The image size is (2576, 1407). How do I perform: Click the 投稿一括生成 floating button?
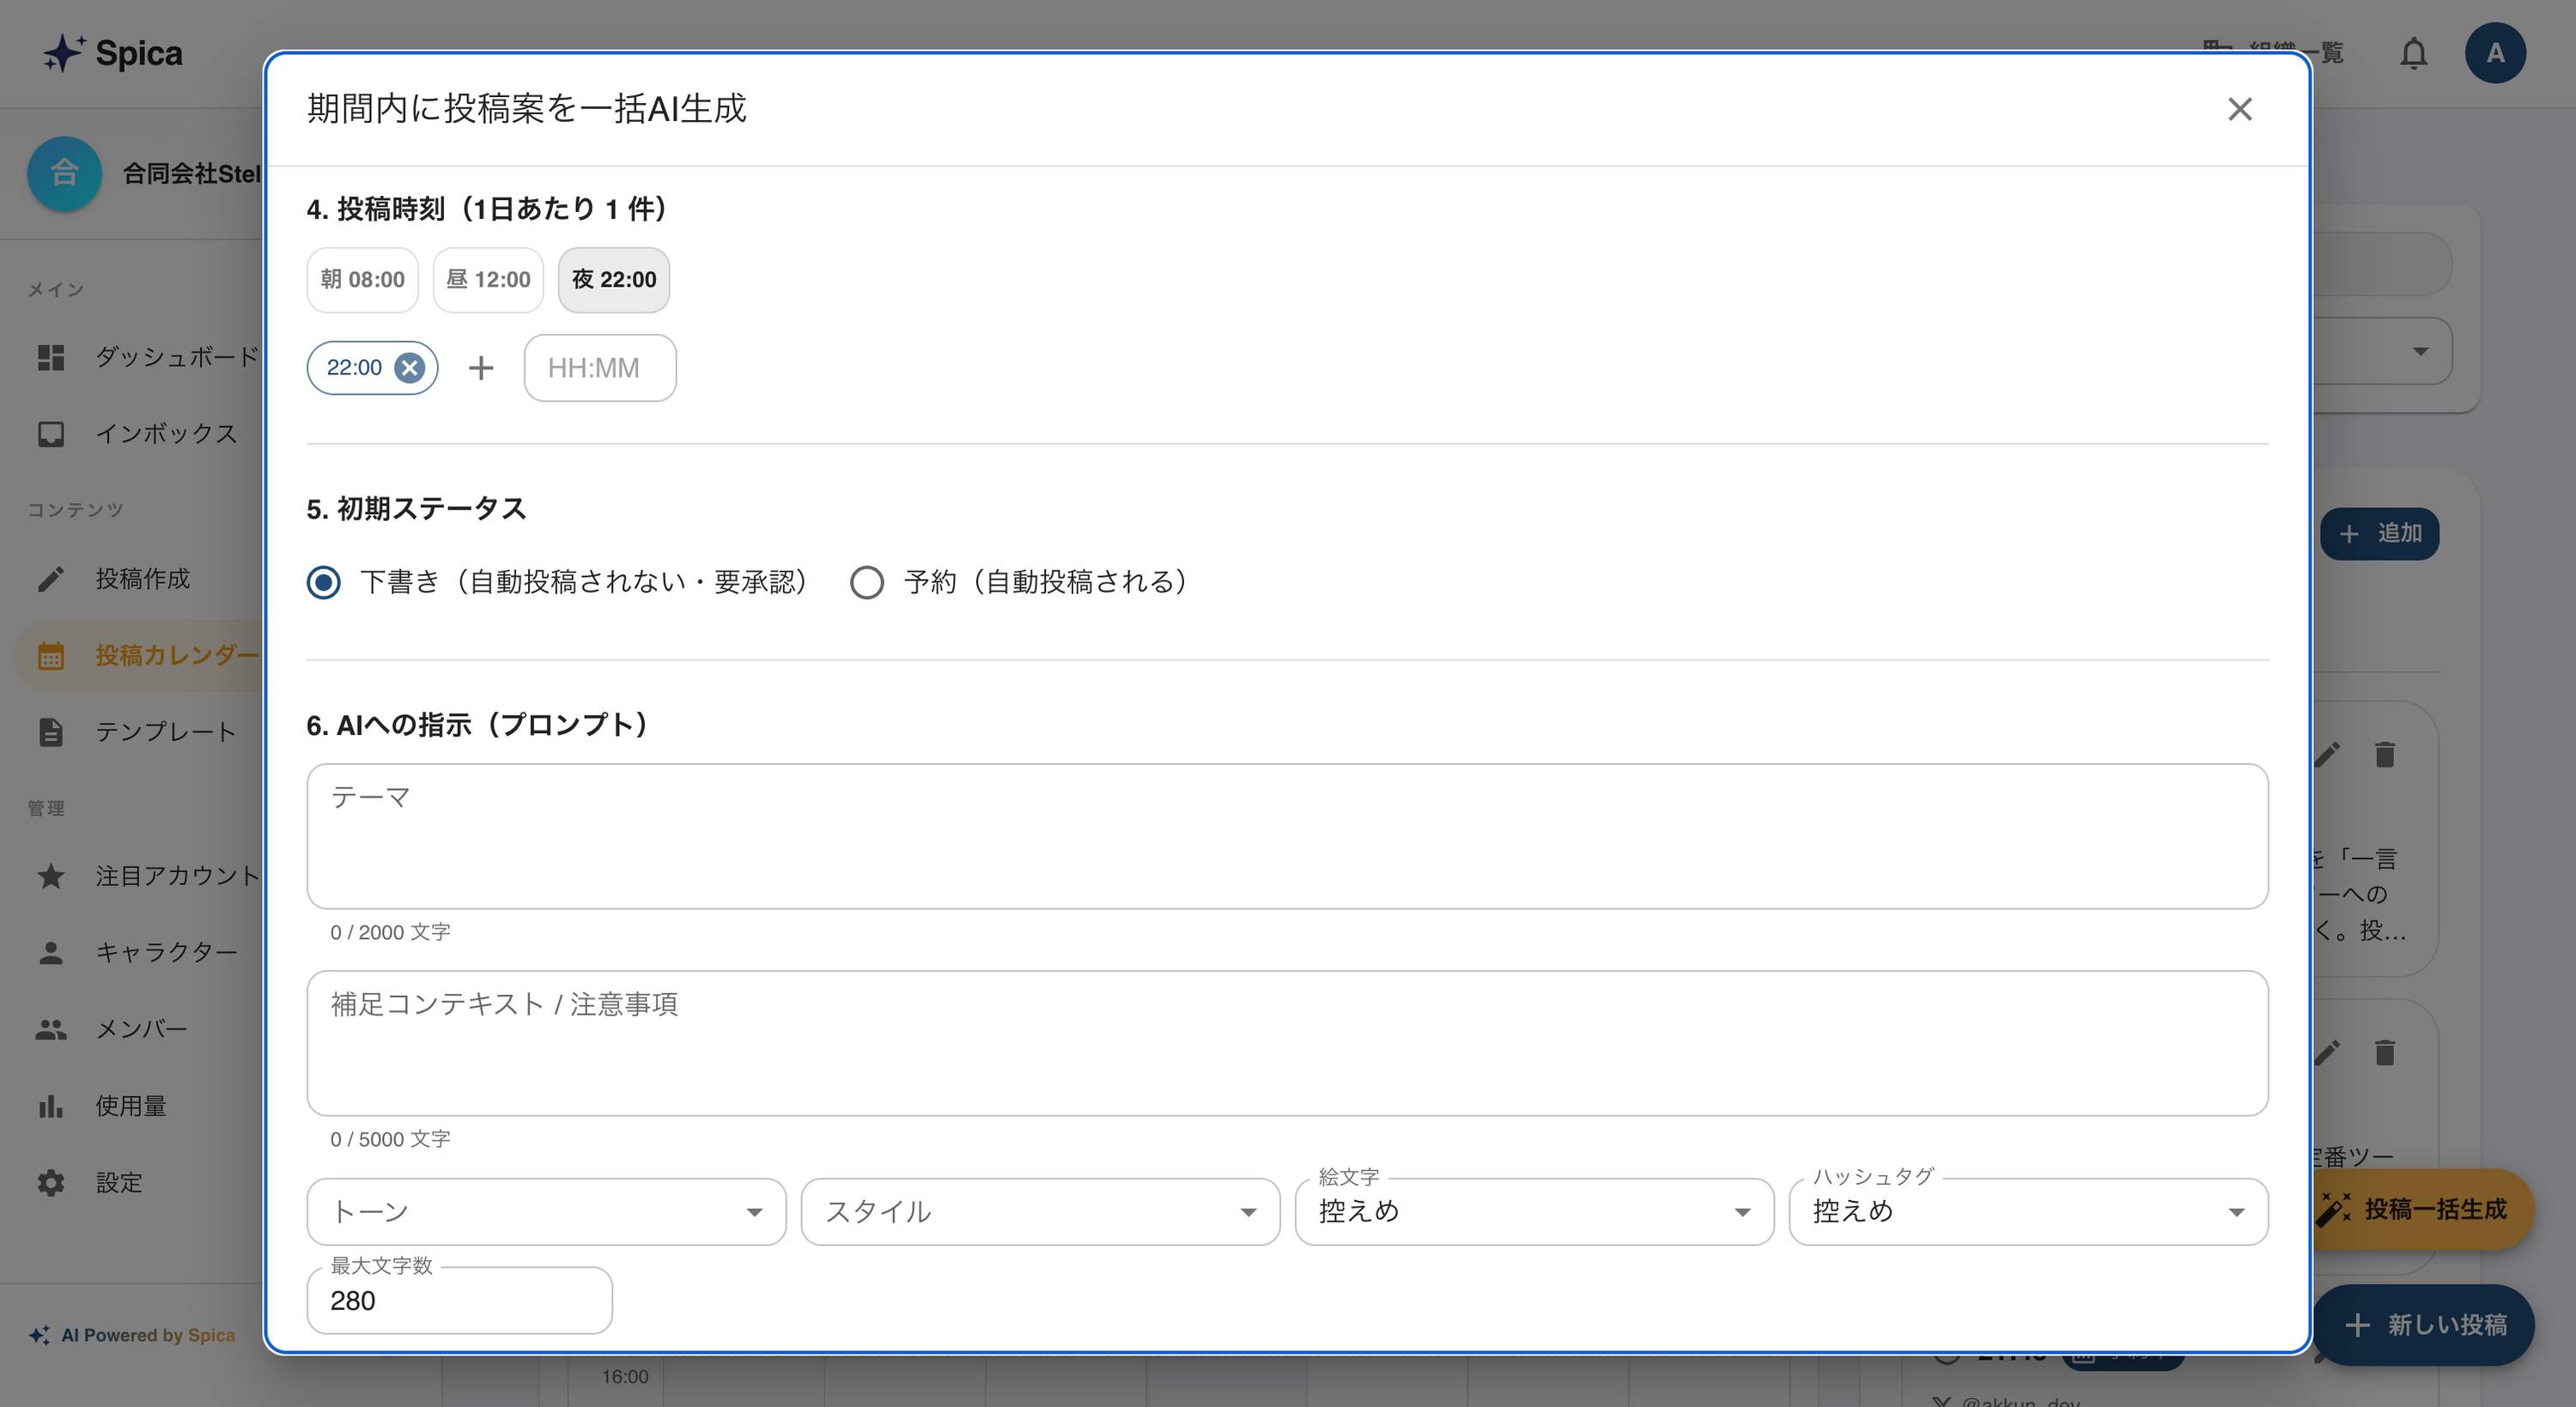tap(2422, 1209)
